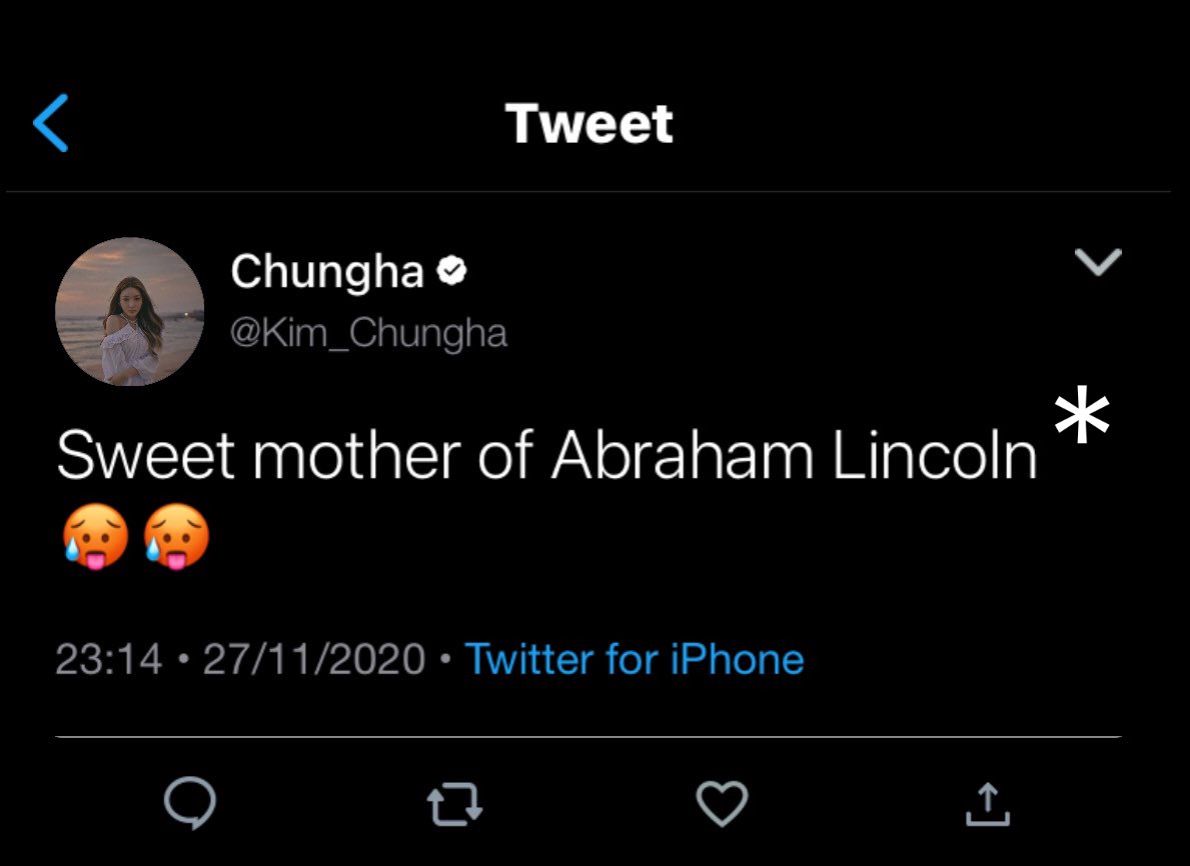This screenshot has width=1190, height=866.
Task: Share the tweet via the upload icon
Action: coord(985,804)
